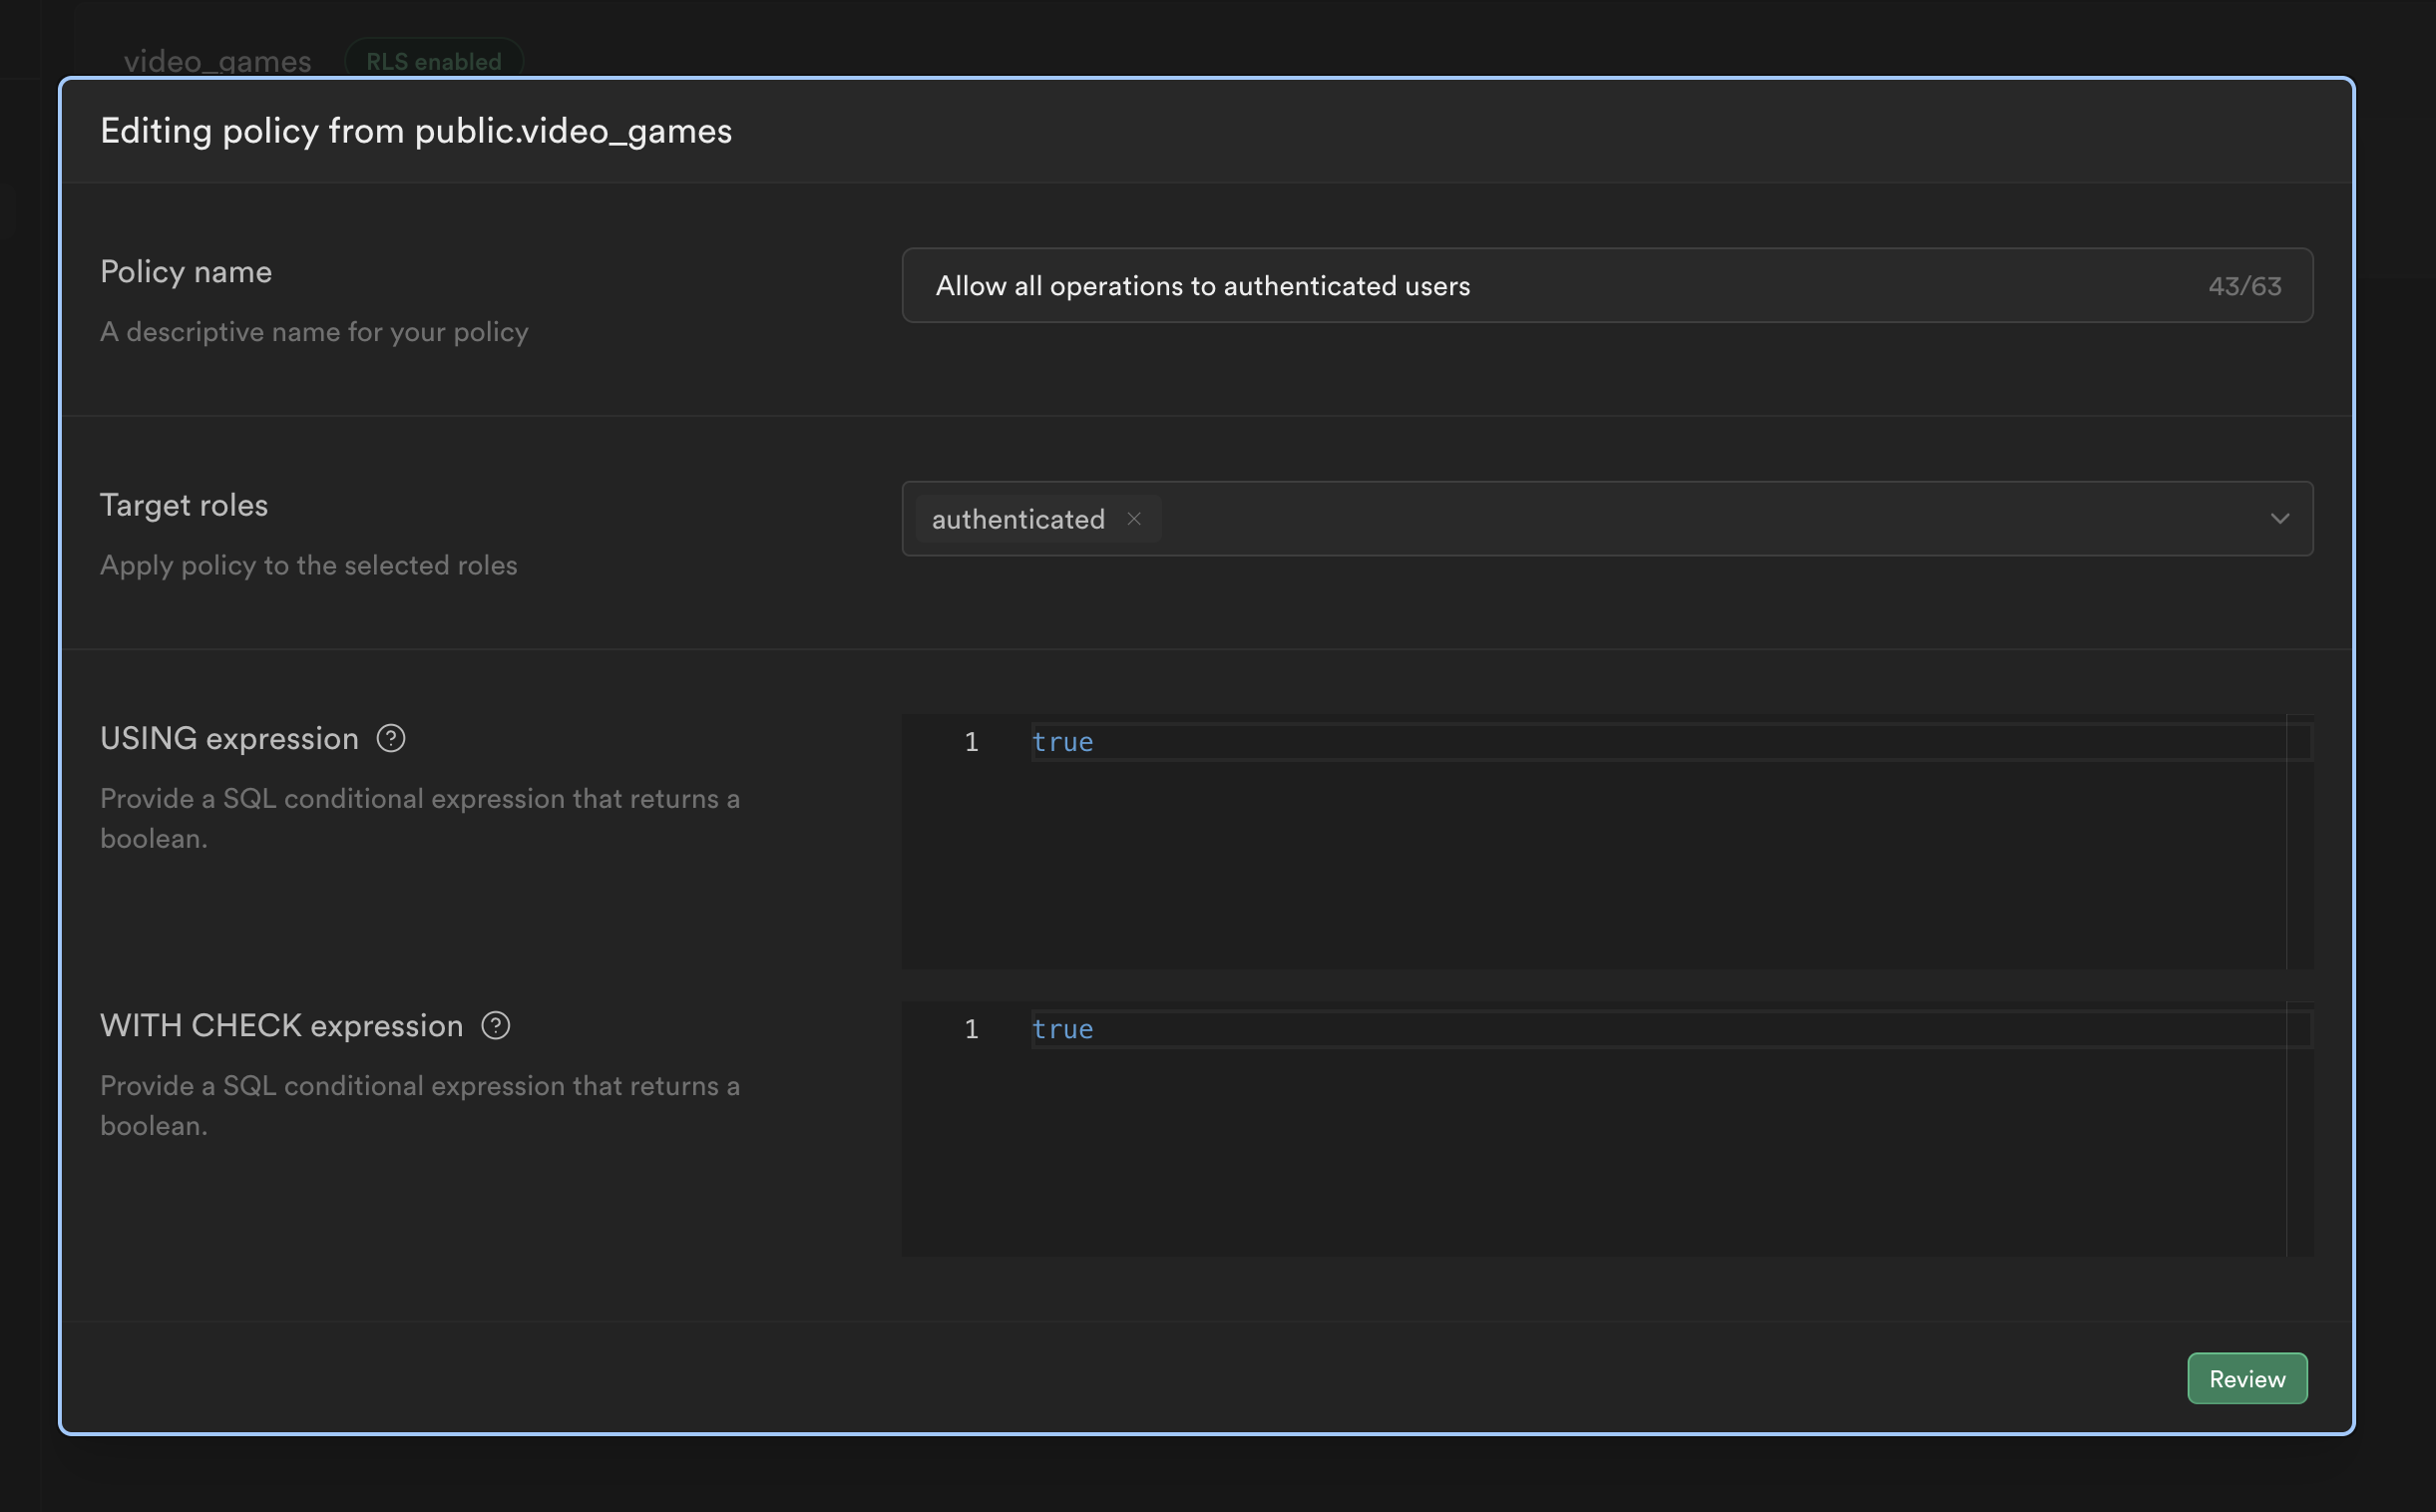Screen dimensions: 2436x1512
Task: Select the authenticated role chip
Action: click(1018, 519)
